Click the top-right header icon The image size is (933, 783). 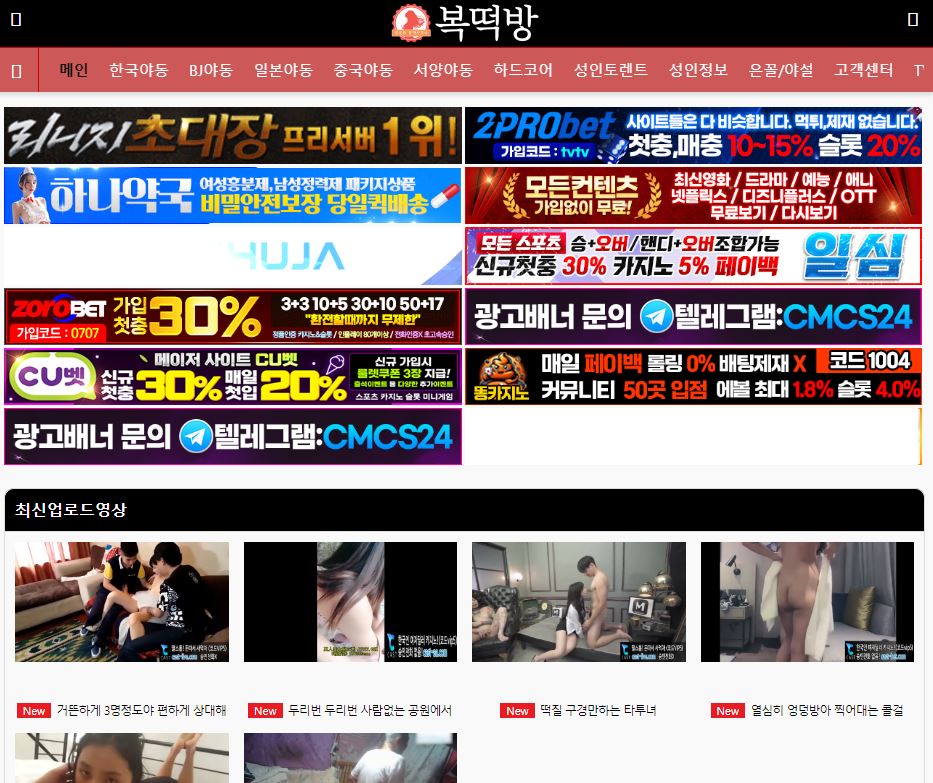click(913, 20)
